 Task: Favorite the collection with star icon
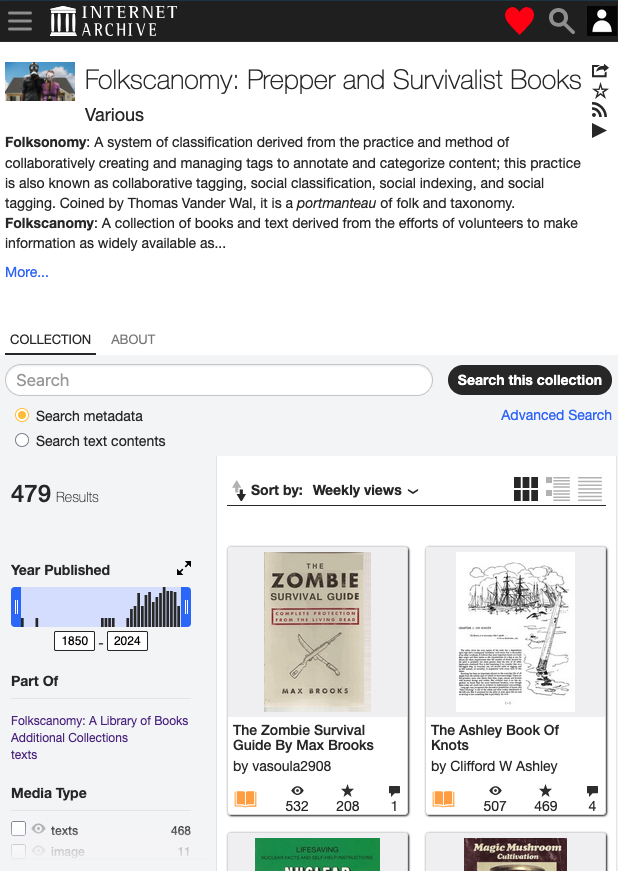[600, 91]
